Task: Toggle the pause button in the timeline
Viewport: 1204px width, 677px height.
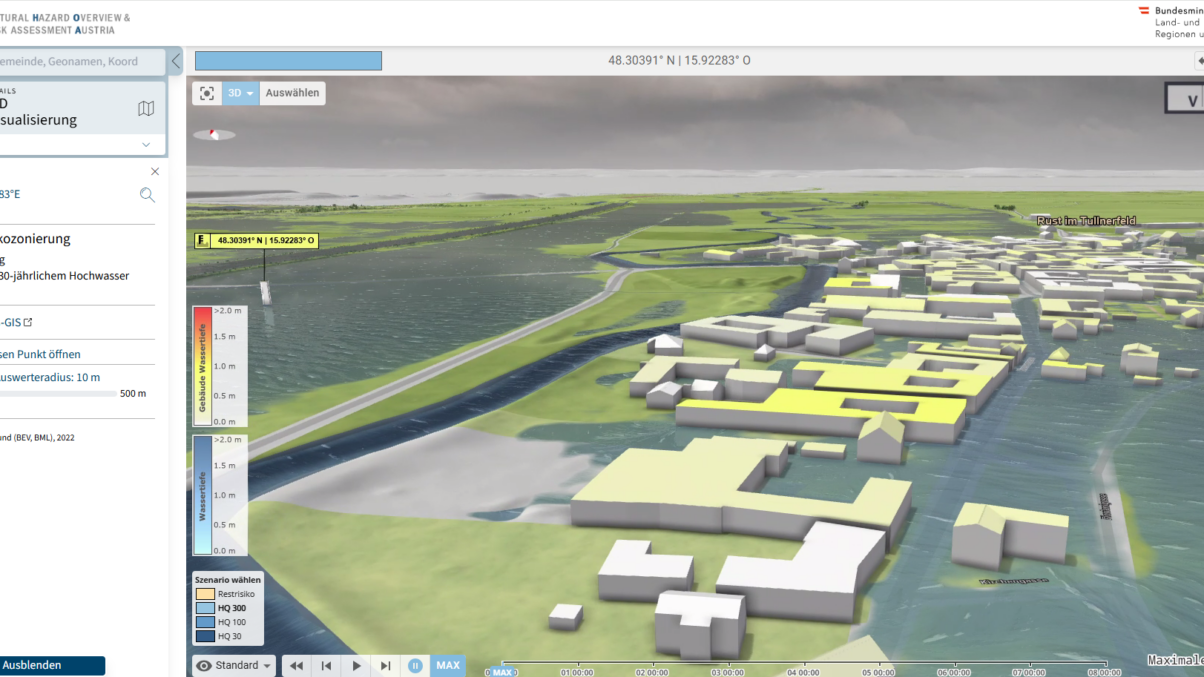Action: coord(415,665)
